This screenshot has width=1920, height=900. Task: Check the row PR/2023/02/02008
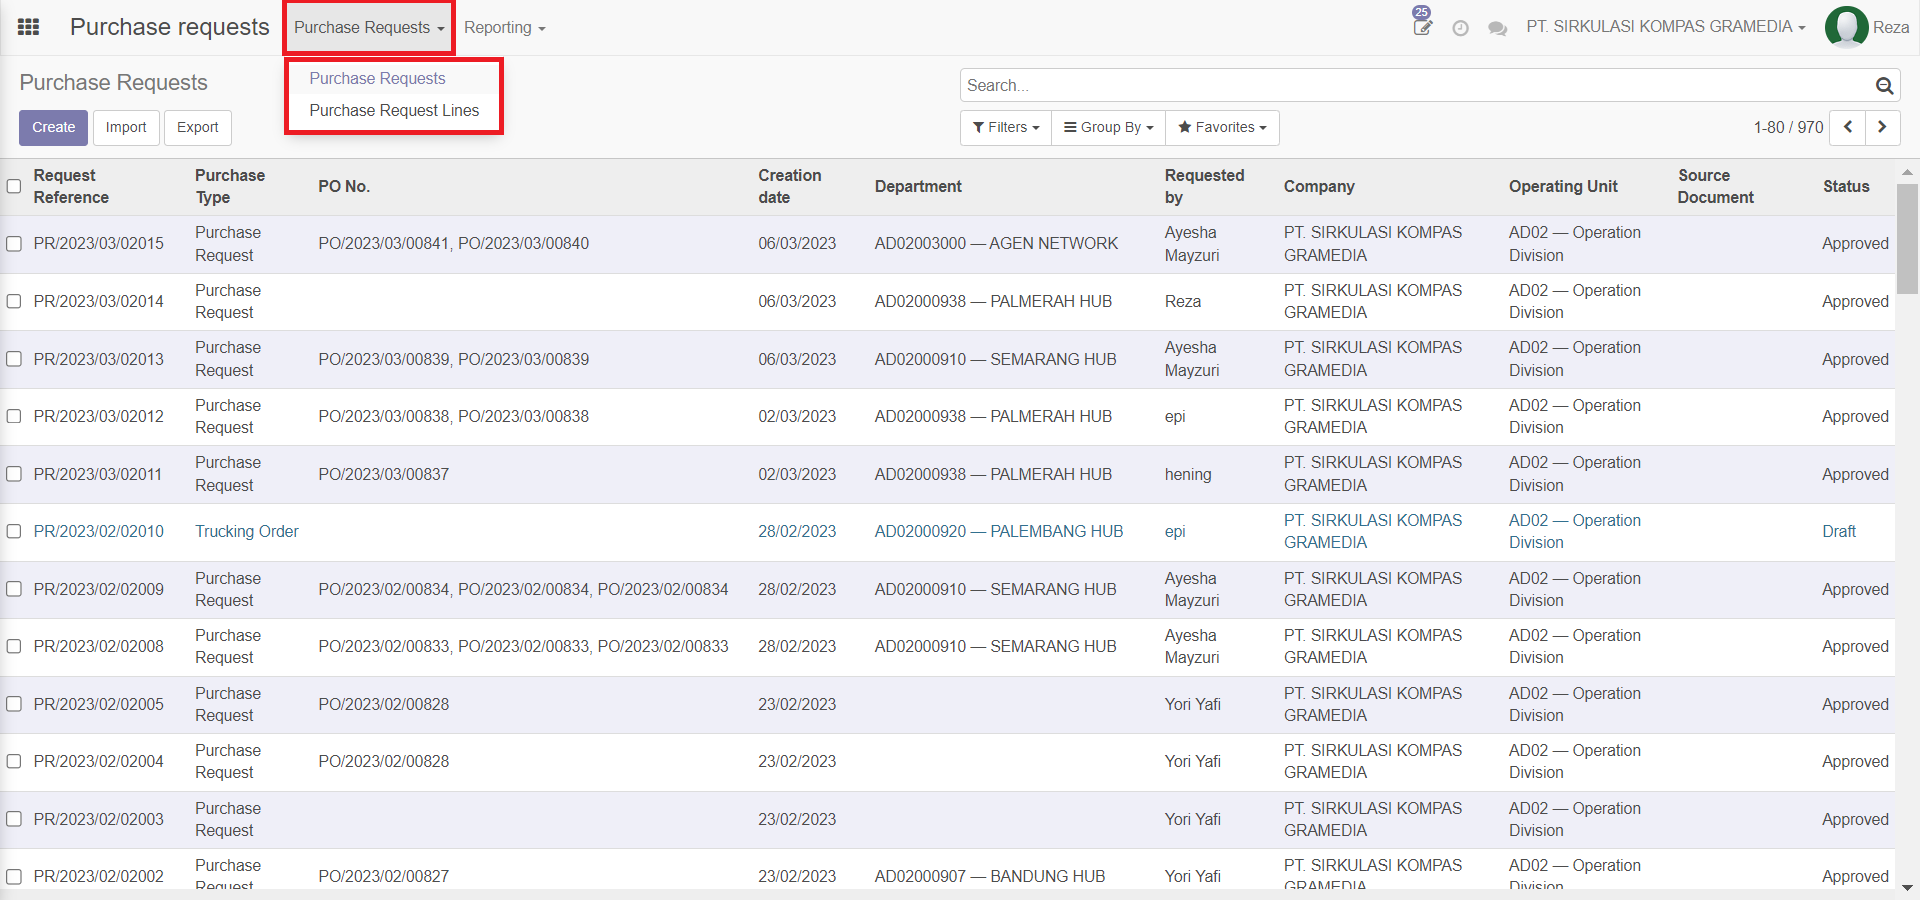[x=14, y=646]
